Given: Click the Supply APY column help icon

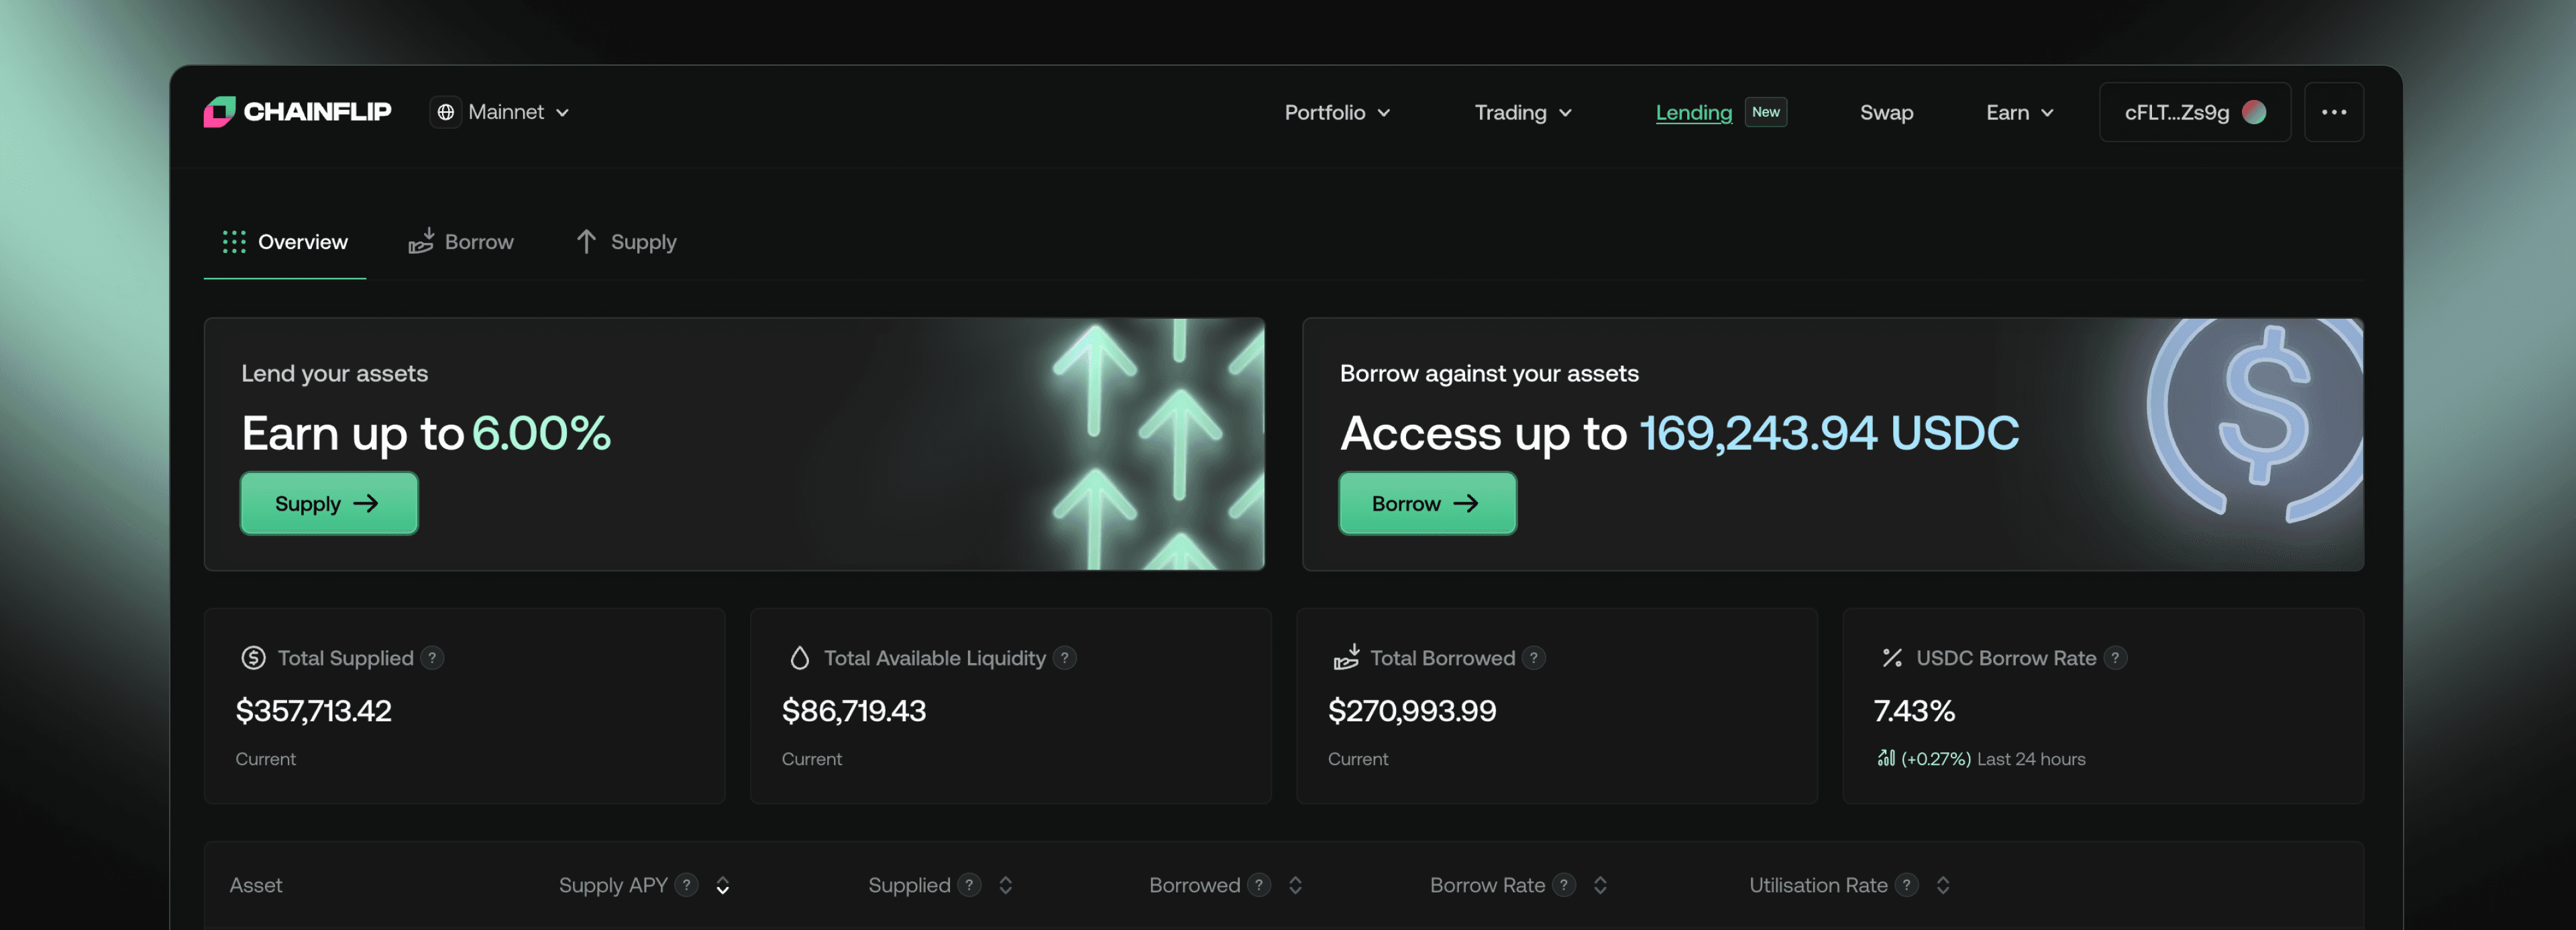Looking at the screenshot, I should 686,885.
